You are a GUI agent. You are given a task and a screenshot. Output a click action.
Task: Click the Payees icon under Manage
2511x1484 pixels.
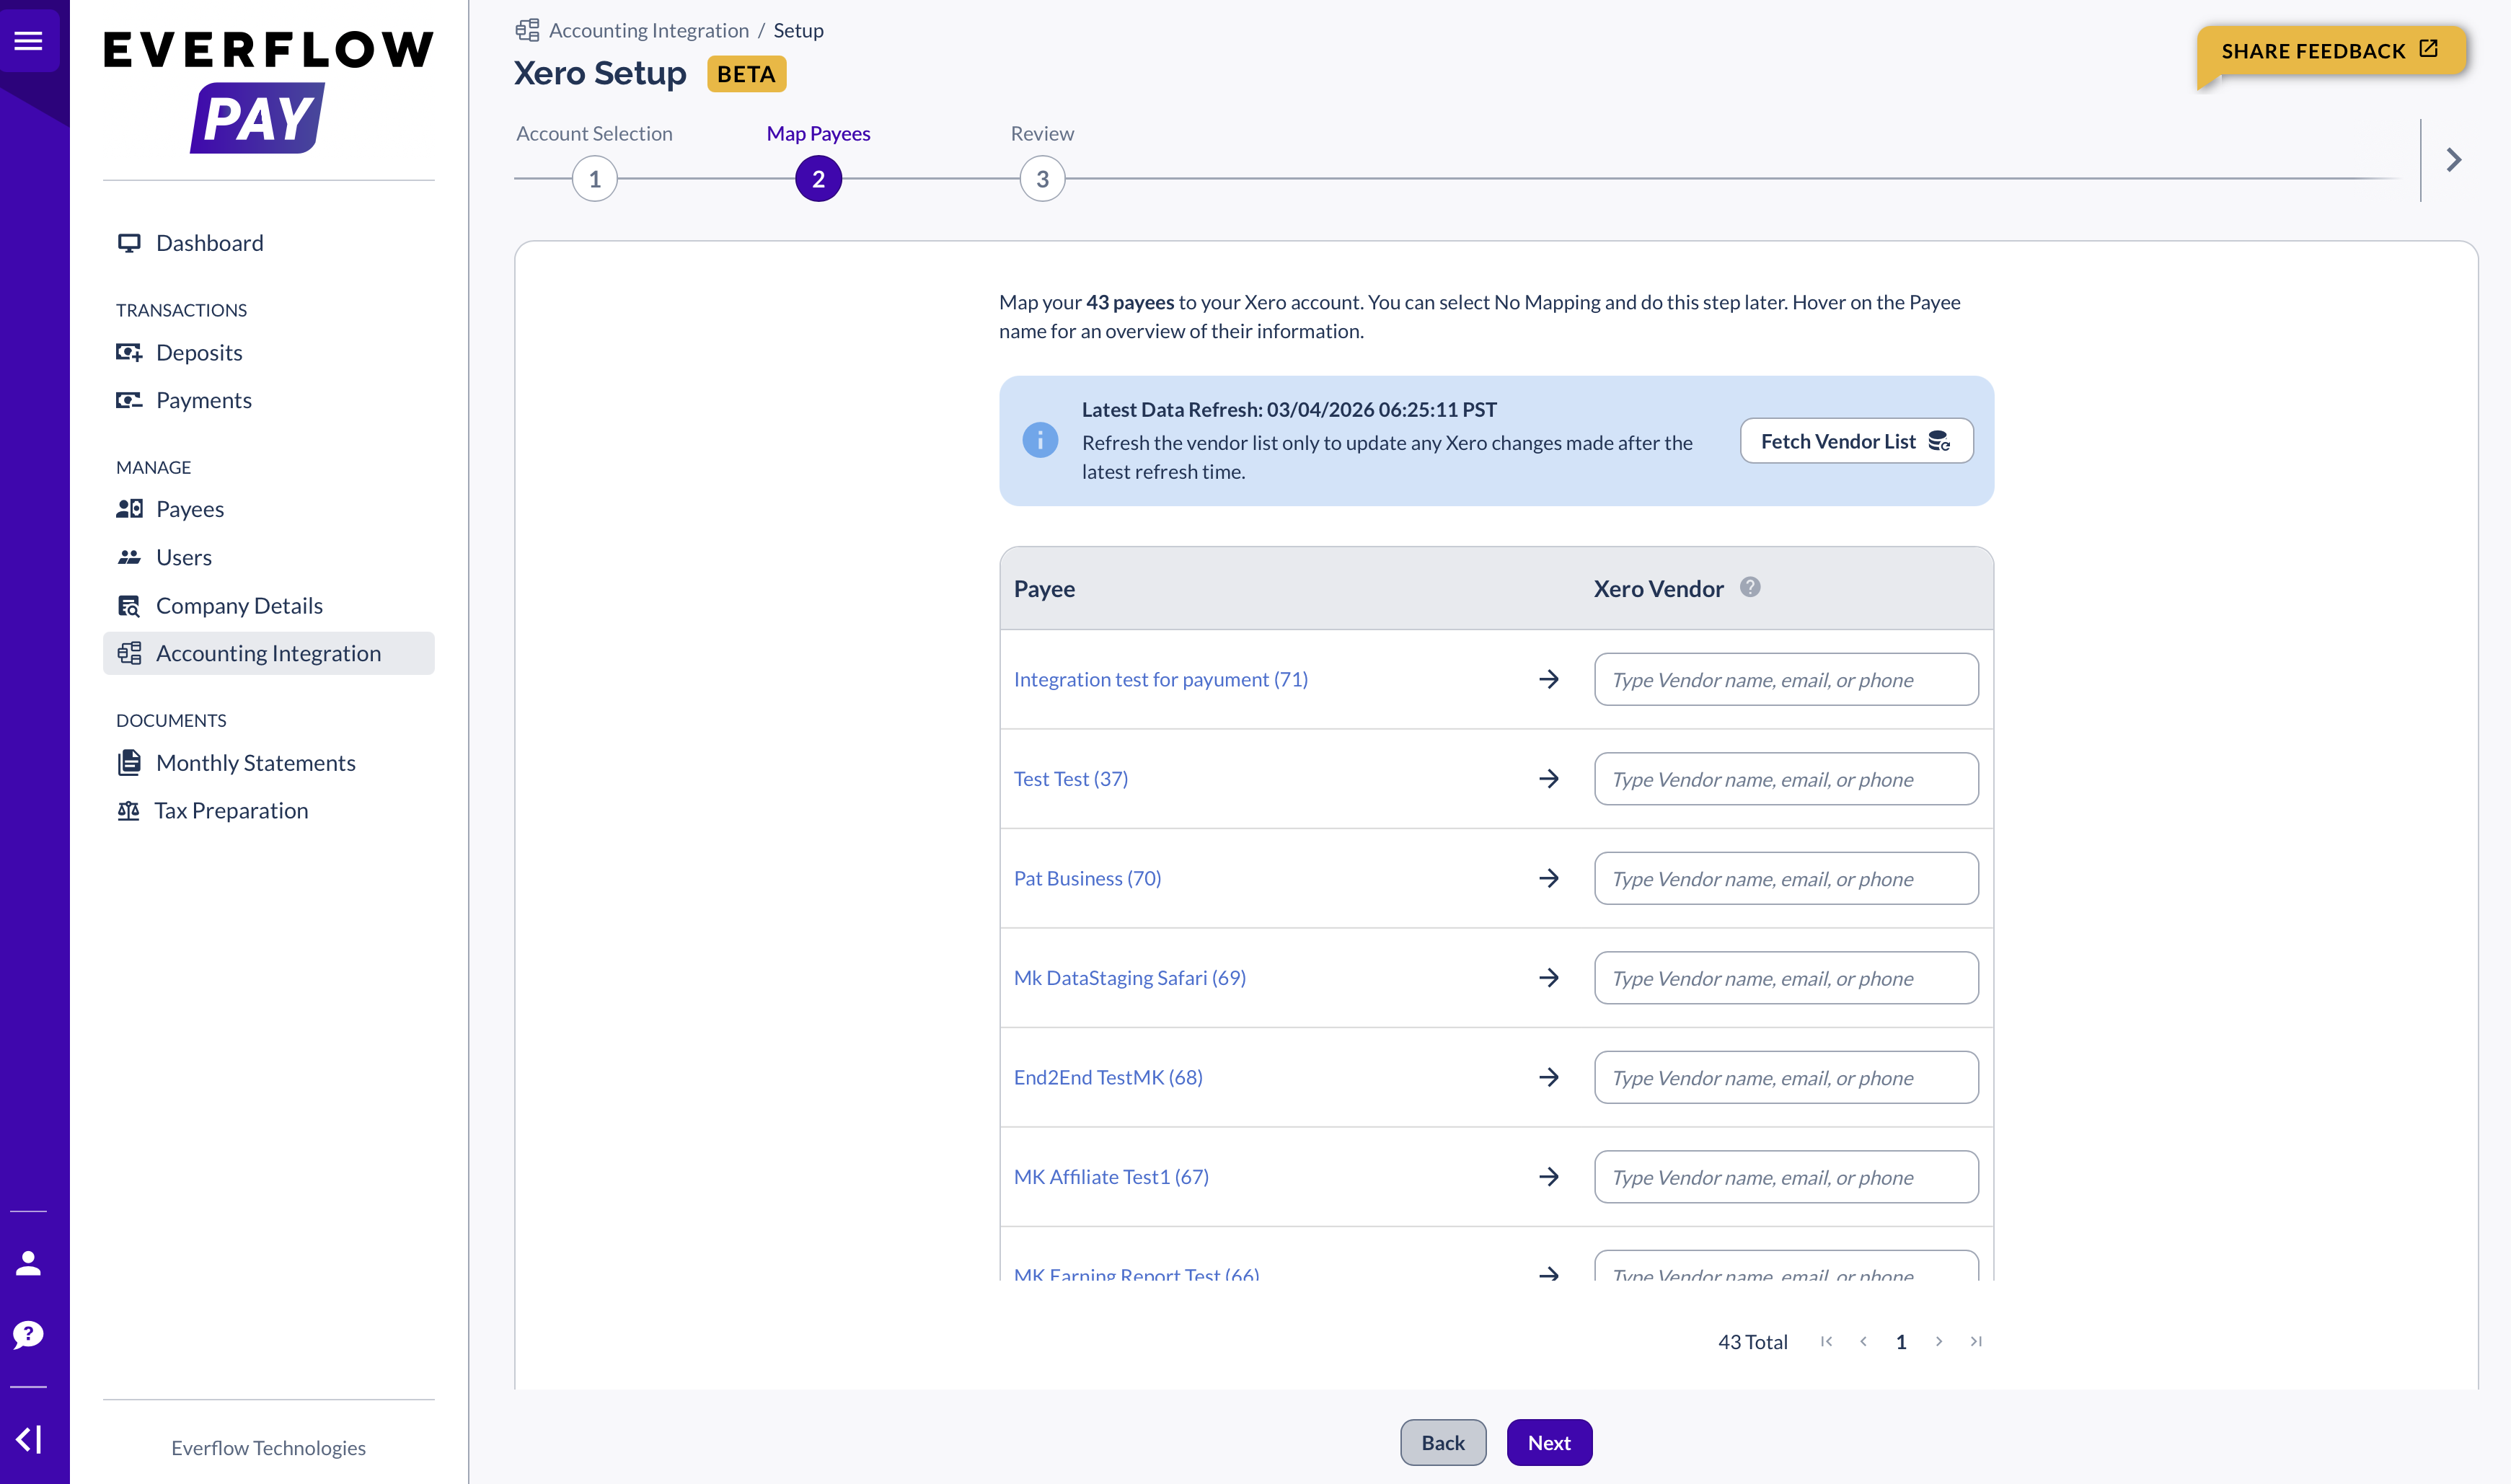(129, 508)
